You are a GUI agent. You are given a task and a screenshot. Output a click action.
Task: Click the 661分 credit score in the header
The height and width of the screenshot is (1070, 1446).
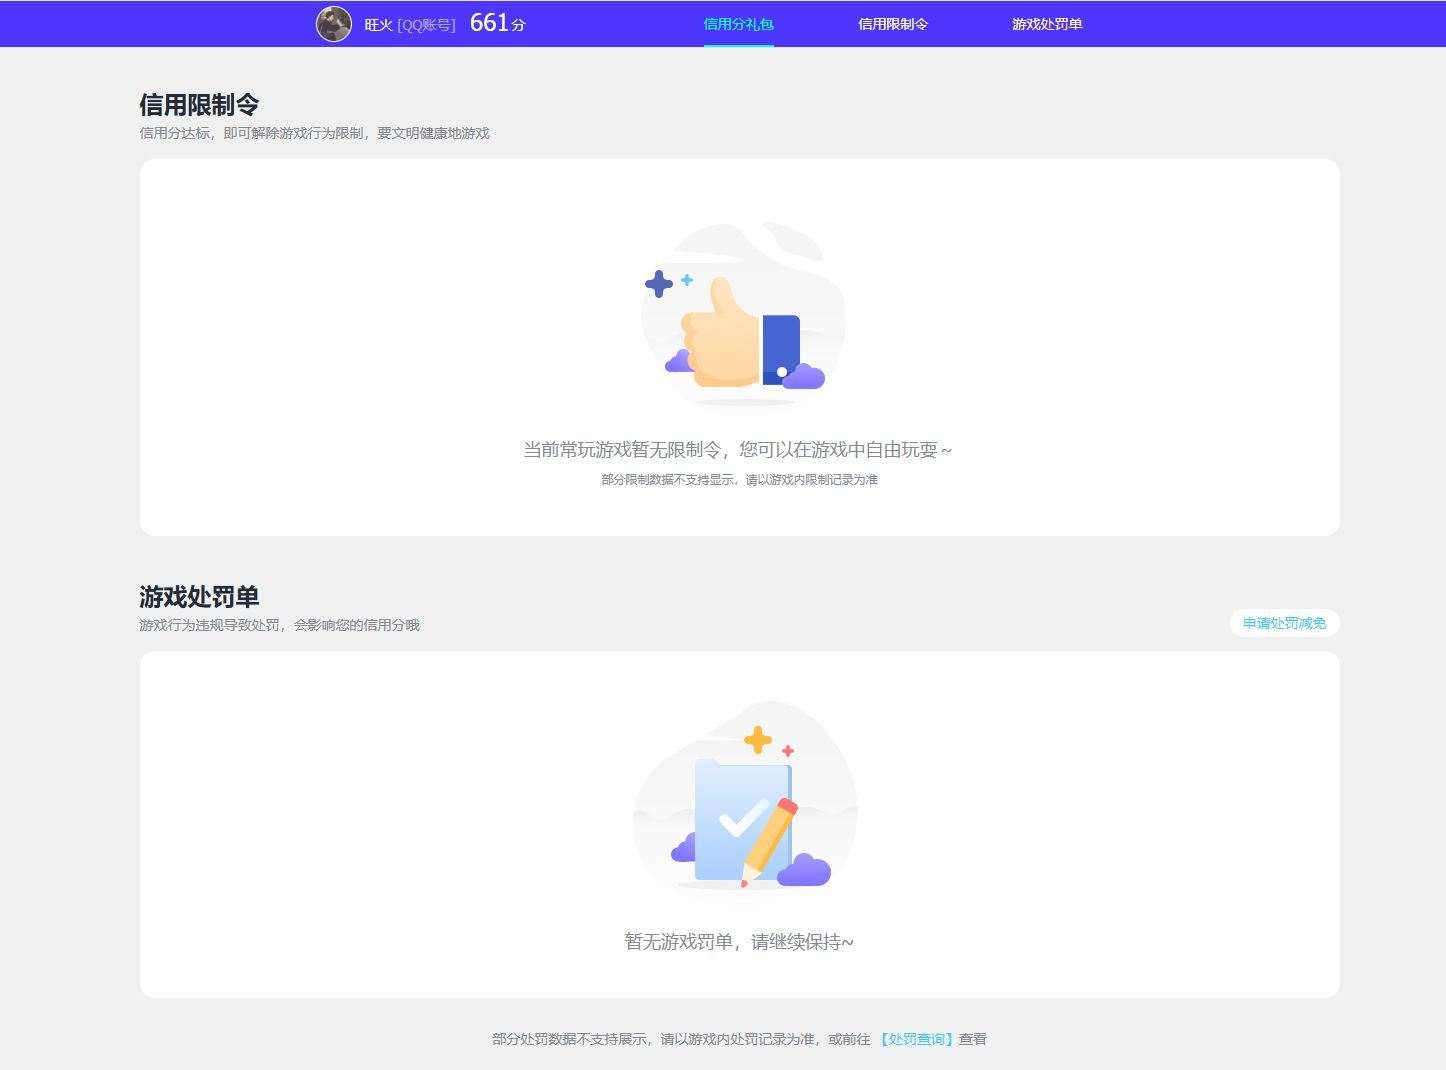(497, 23)
